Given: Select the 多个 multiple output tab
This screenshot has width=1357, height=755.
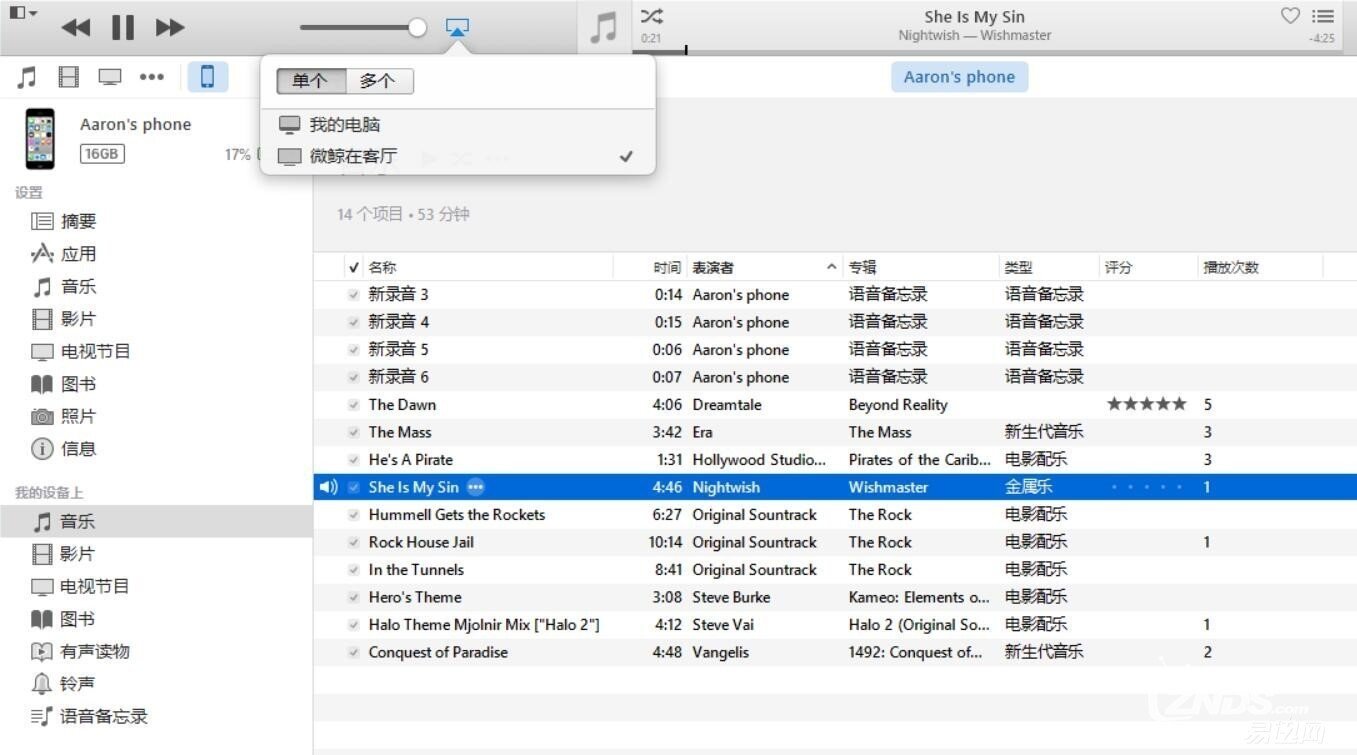Looking at the screenshot, I should pyautogui.click(x=379, y=82).
